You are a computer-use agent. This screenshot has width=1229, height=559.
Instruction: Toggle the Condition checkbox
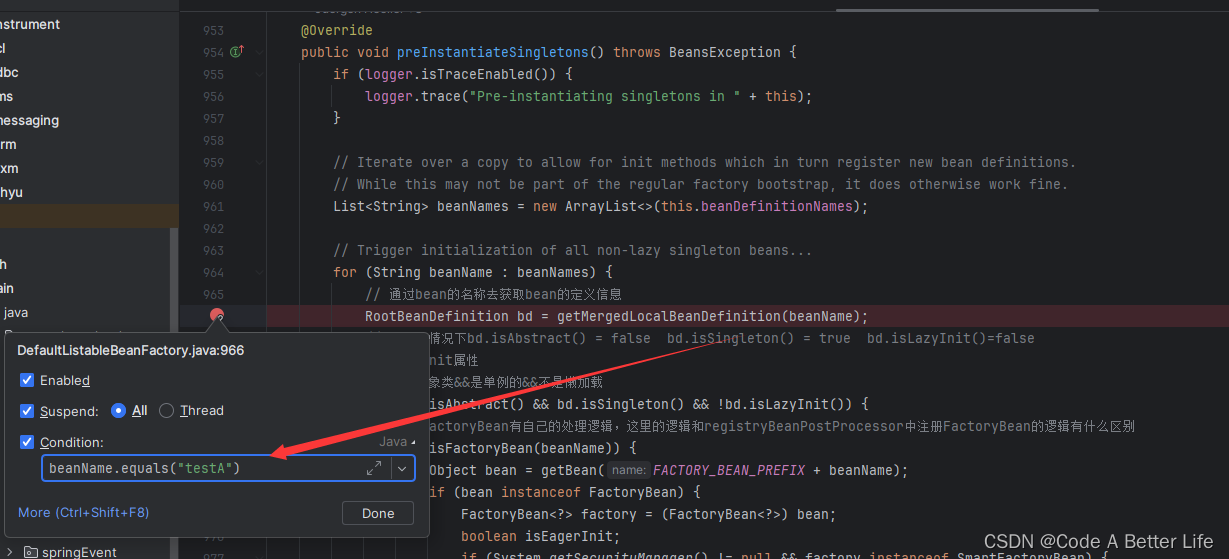point(27,442)
